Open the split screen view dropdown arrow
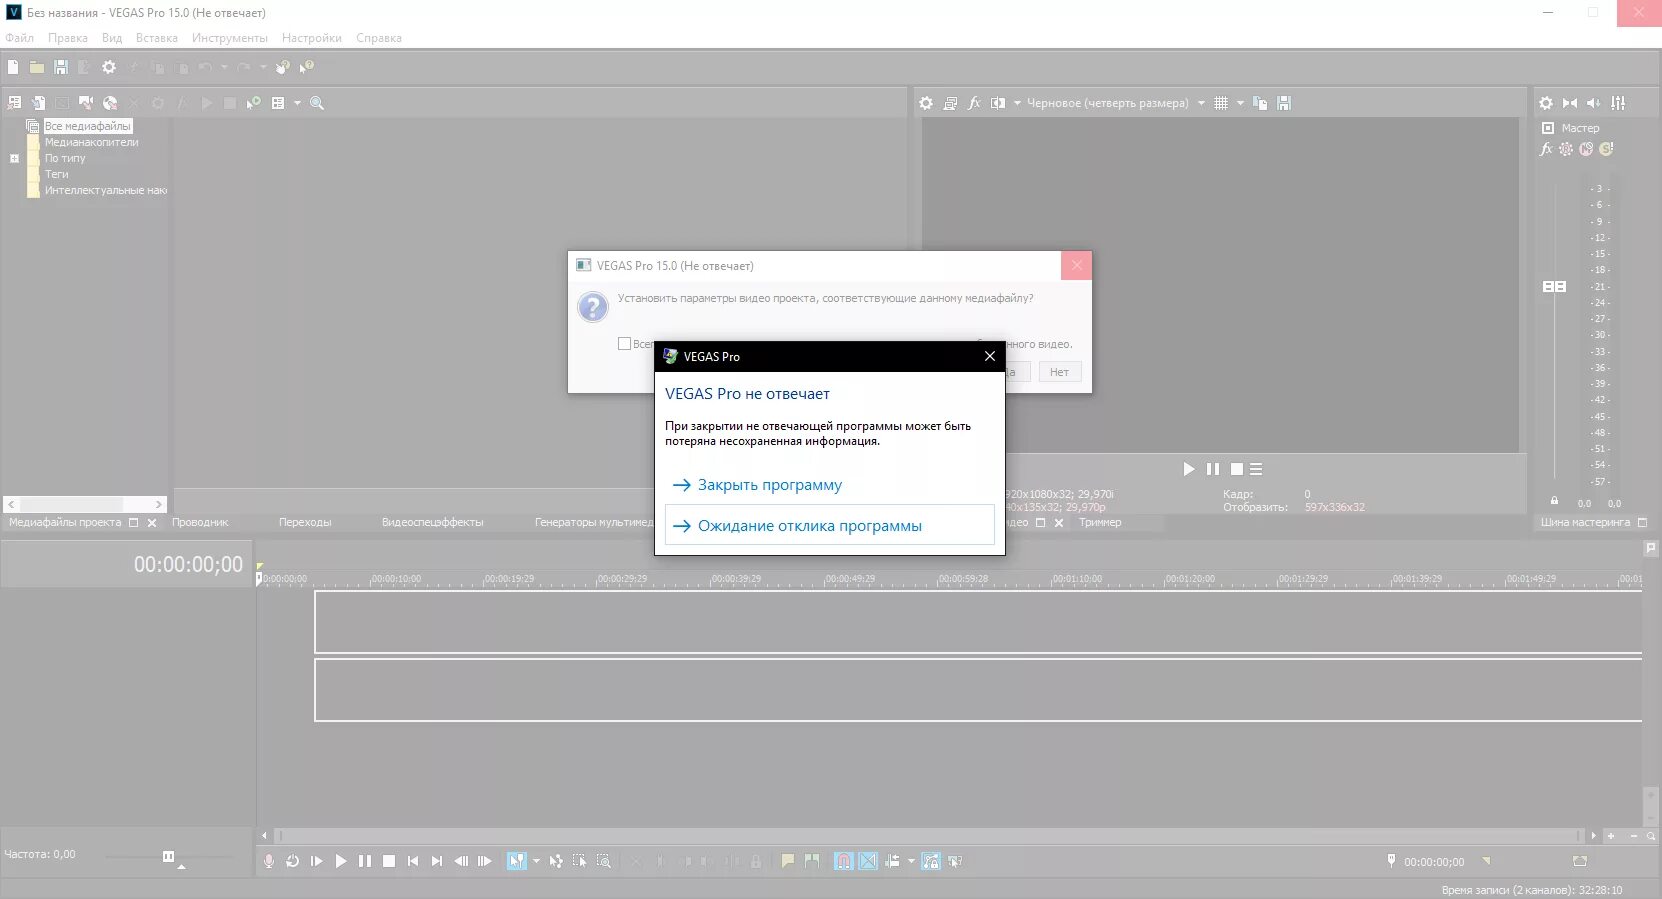This screenshot has width=1662, height=899. [1017, 103]
